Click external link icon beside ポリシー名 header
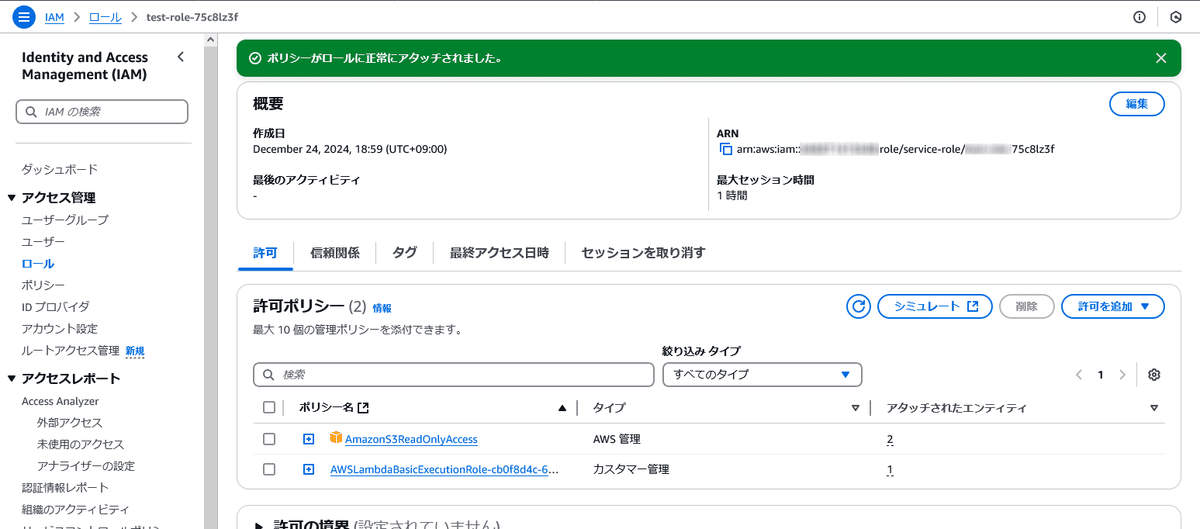Screen dimensions: 1200x529 (363, 407)
